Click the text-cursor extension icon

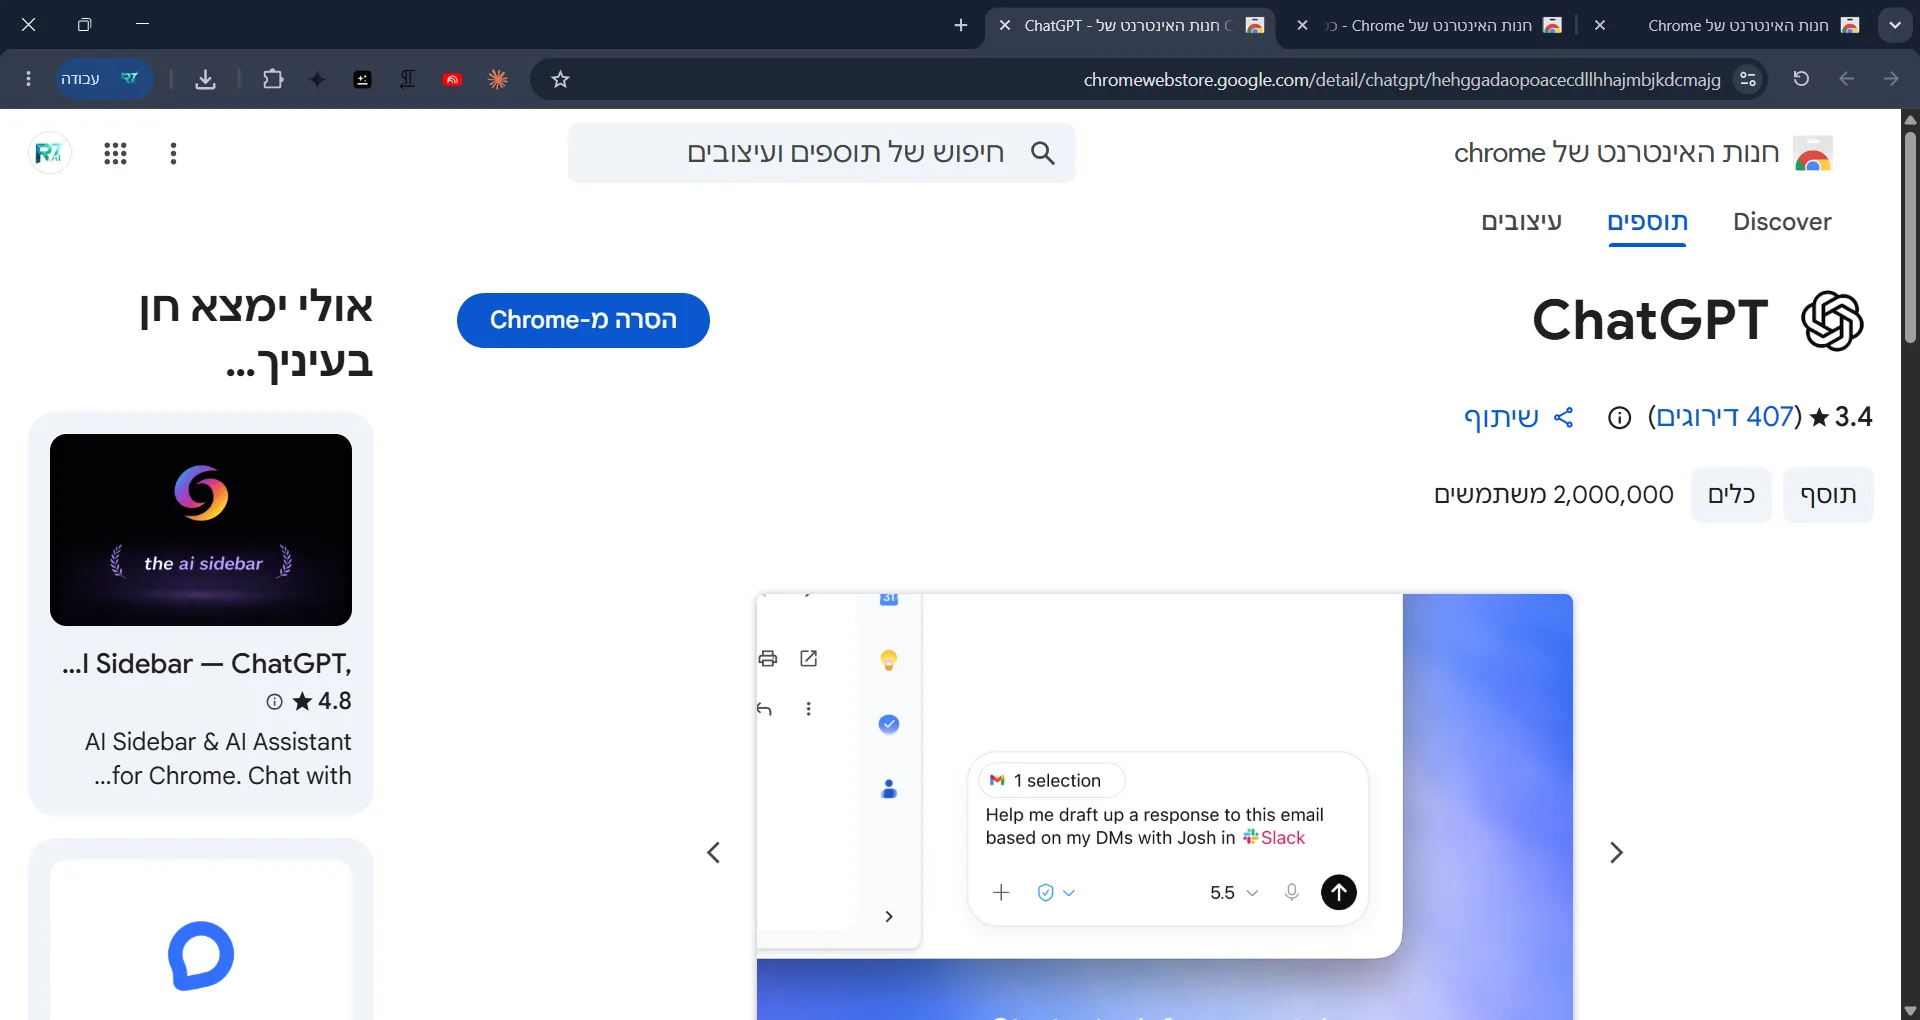click(x=407, y=79)
